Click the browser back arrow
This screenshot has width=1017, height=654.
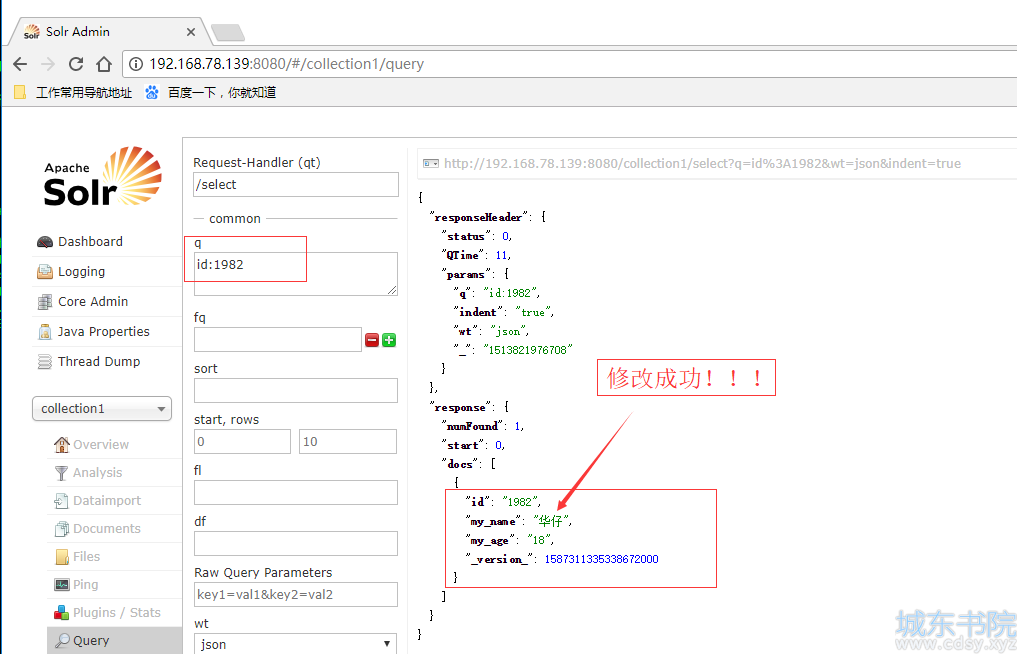coord(20,64)
